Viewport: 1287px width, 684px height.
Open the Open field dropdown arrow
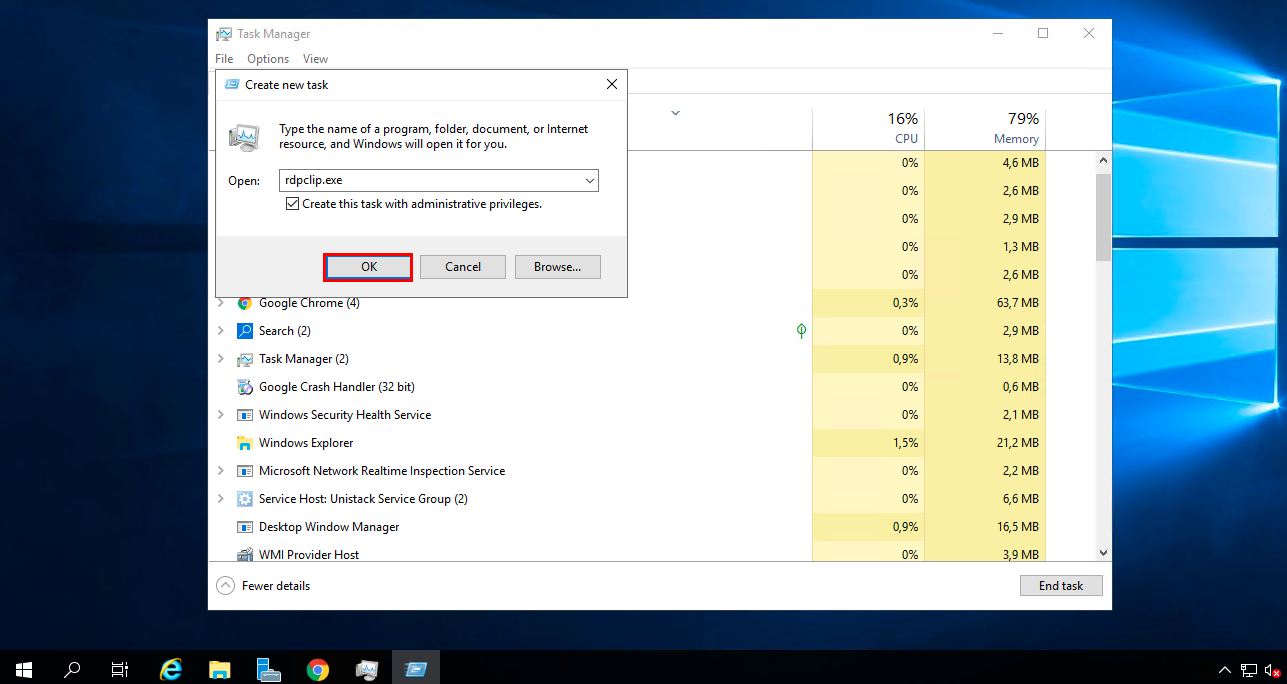[589, 181]
